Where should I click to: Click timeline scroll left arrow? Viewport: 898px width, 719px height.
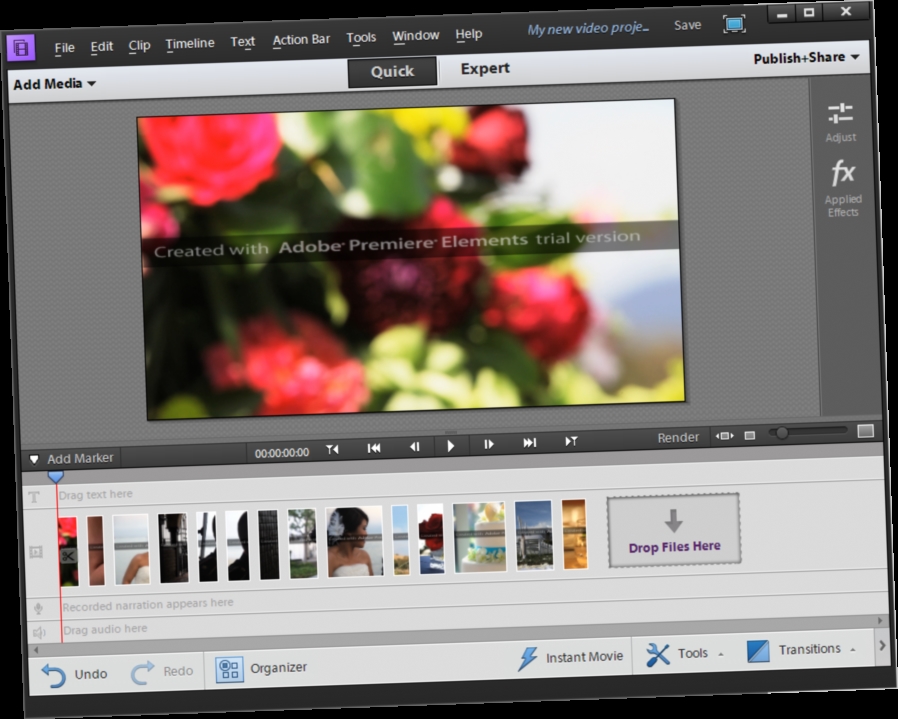click(x=36, y=650)
